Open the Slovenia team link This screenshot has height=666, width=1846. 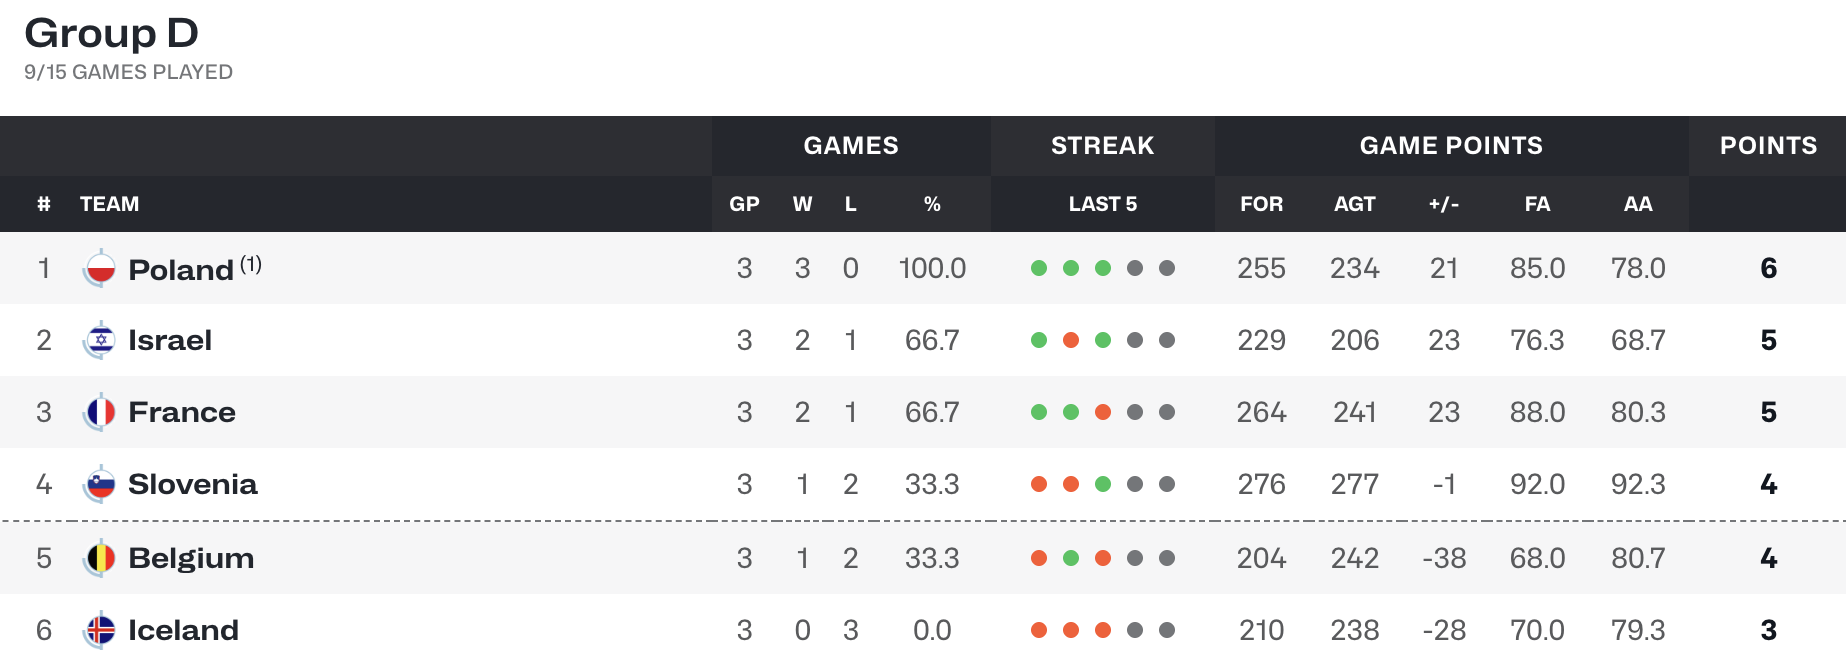(193, 484)
